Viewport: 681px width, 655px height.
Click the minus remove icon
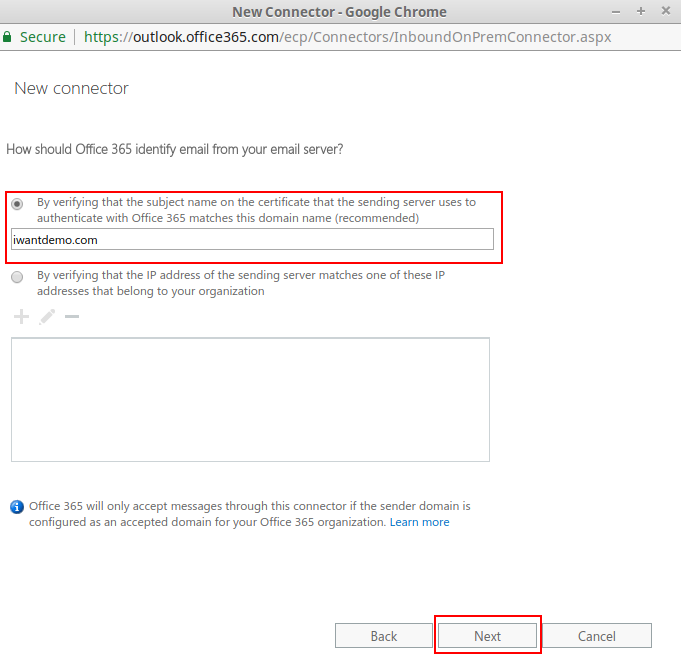[71, 317]
